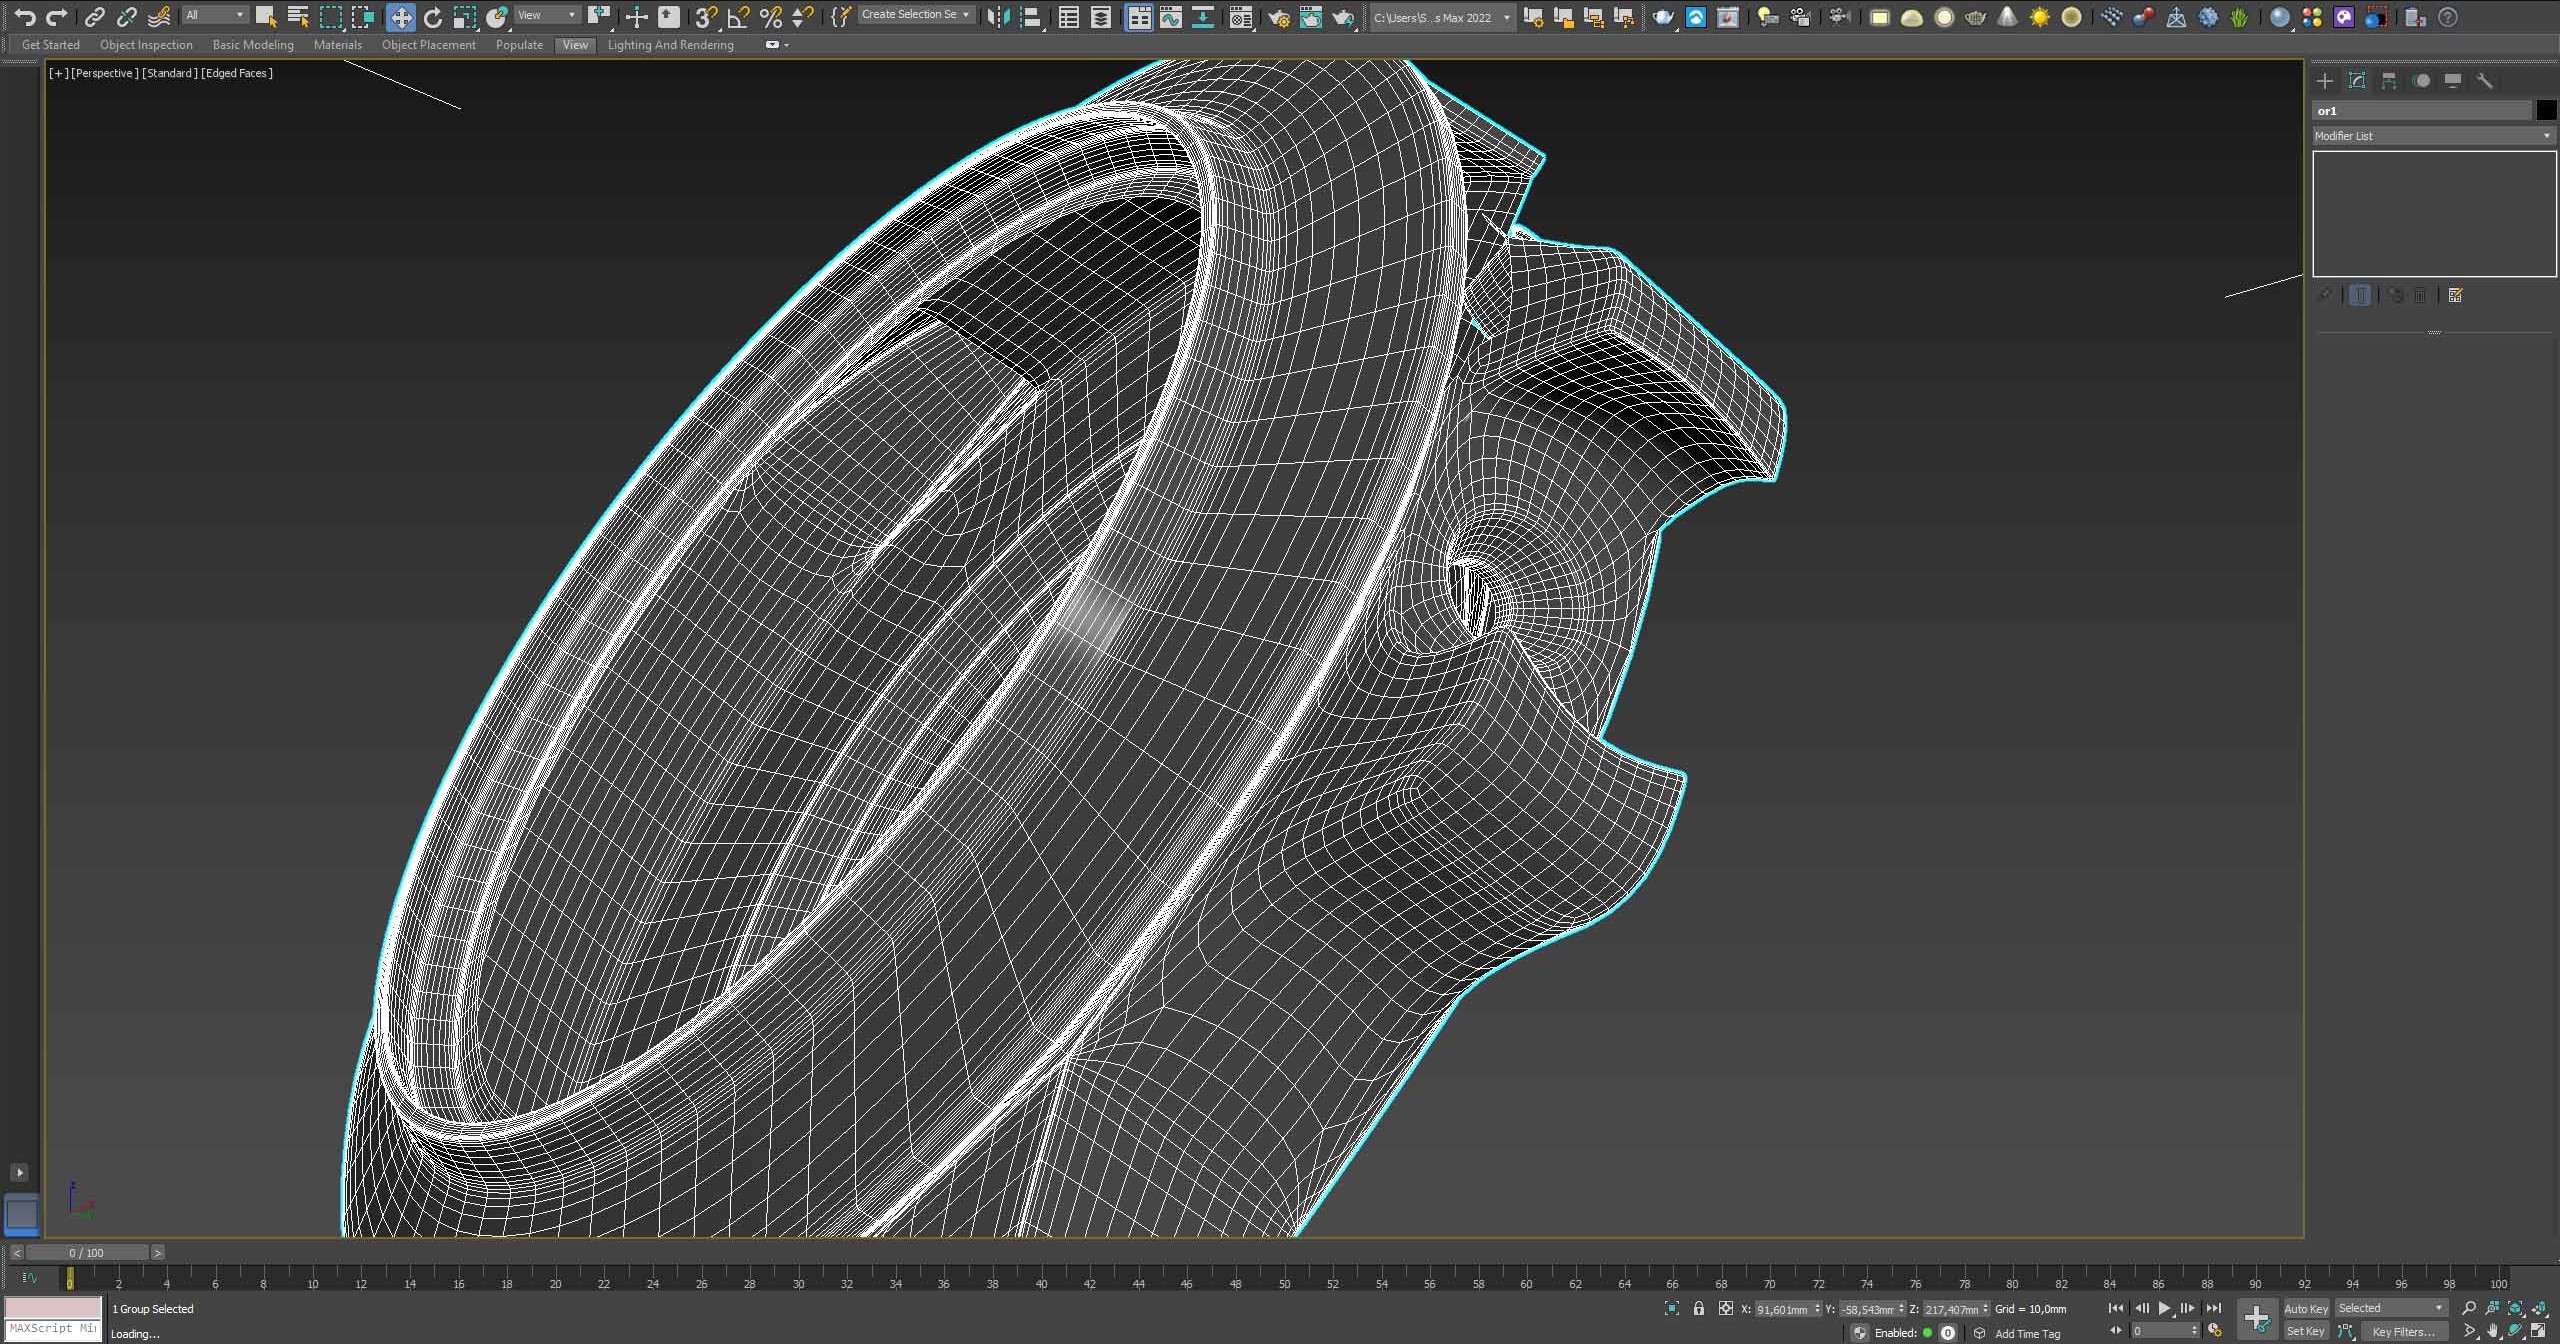Click the time slider 0 / 100 handle
The image size is (2560, 1344).
point(87,1252)
